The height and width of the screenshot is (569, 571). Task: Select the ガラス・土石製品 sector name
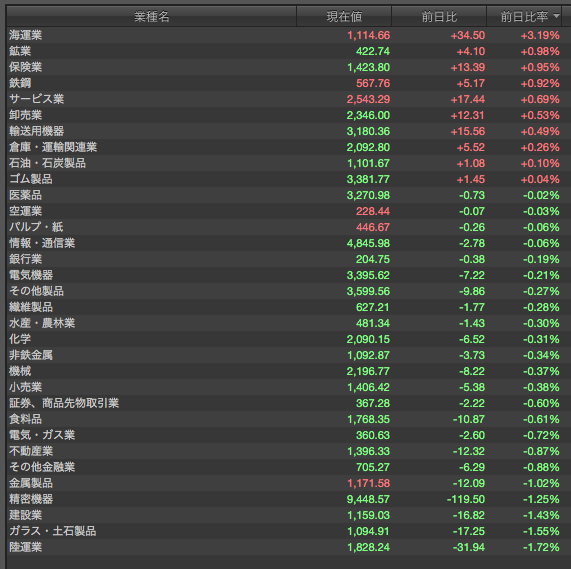click(53, 531)
